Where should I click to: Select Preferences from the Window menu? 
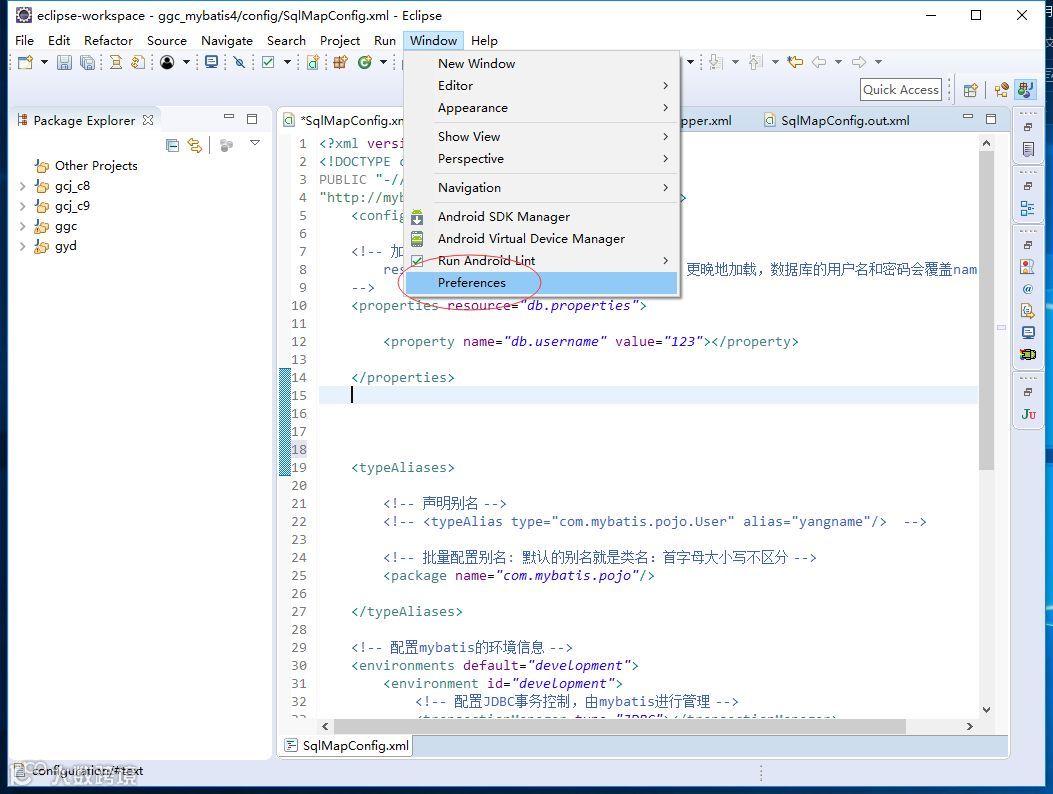pos(471,283)
